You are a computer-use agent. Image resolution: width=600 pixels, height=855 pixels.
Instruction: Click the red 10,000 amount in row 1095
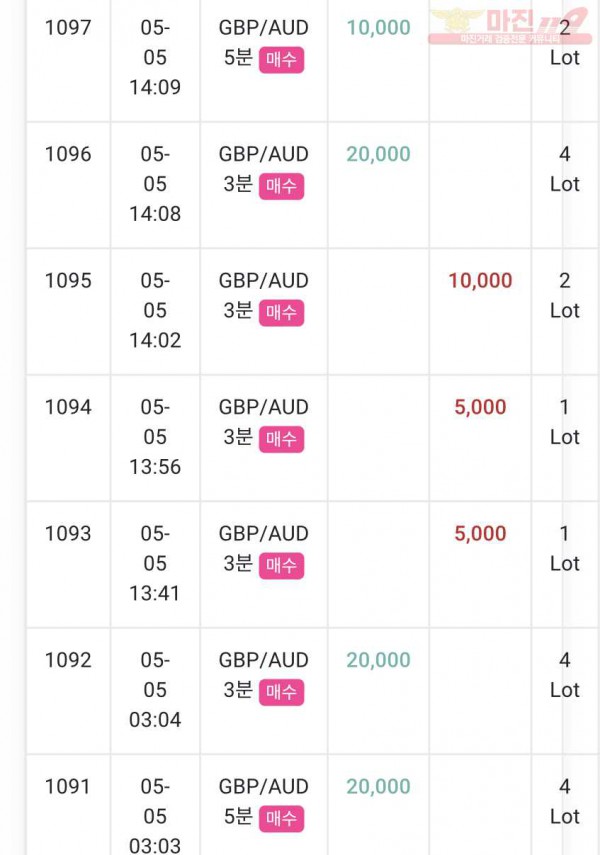[481, 280]
